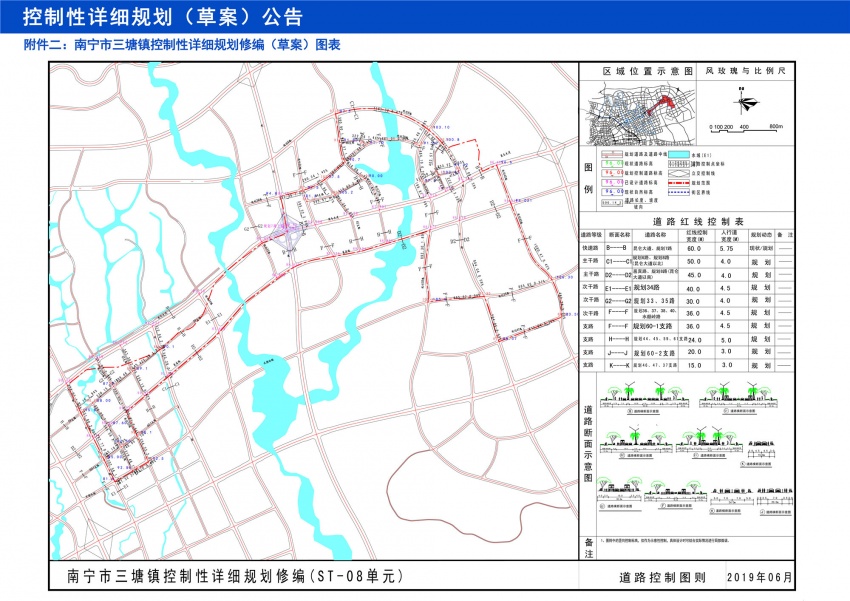Click the second road cross-section diagram at top right
This screenshot has width=850, height=601.
tap(739, 398)
